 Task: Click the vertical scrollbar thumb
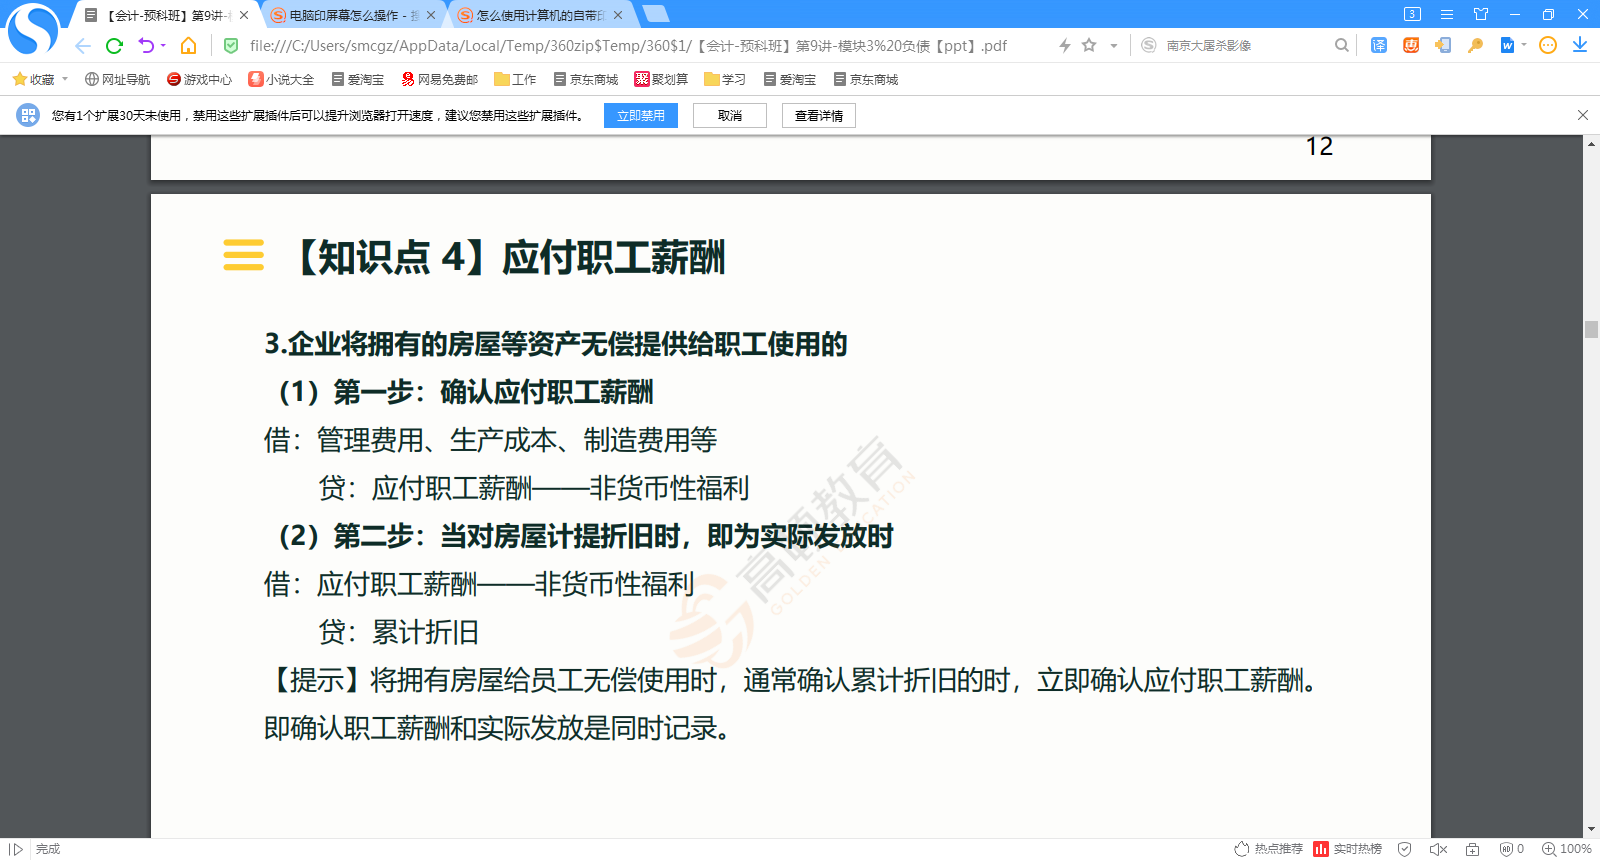point(1591,329)
